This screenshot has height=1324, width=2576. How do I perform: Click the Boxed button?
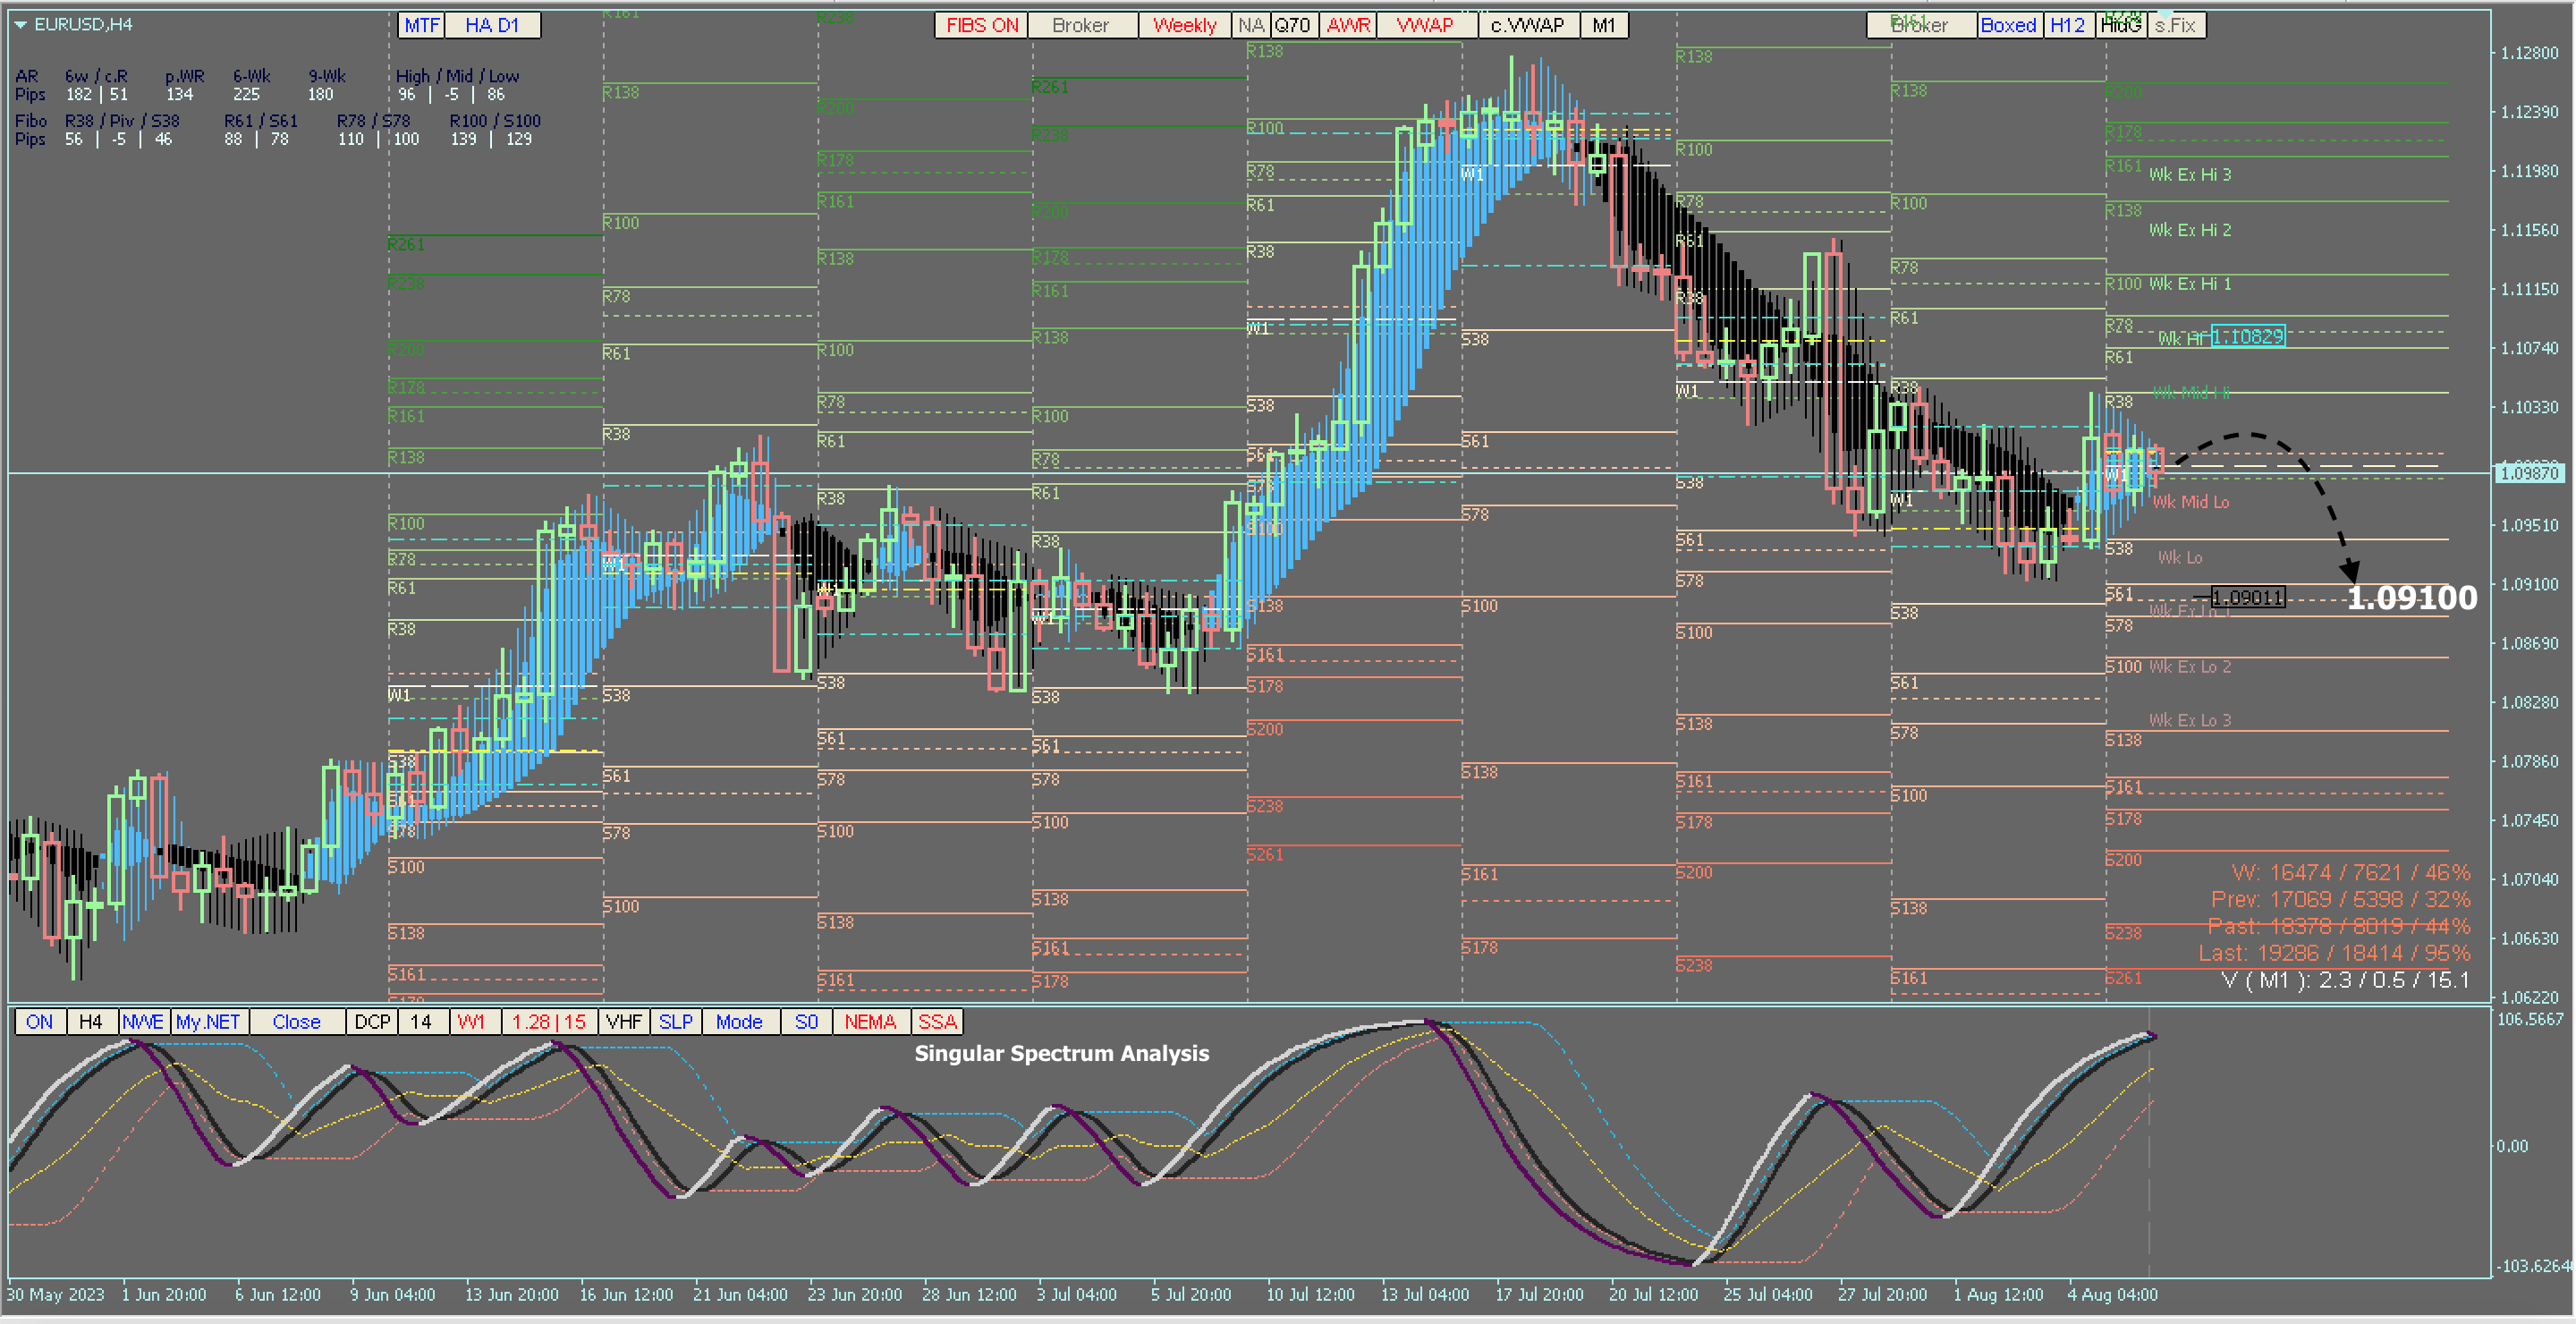pos(2008,25)
